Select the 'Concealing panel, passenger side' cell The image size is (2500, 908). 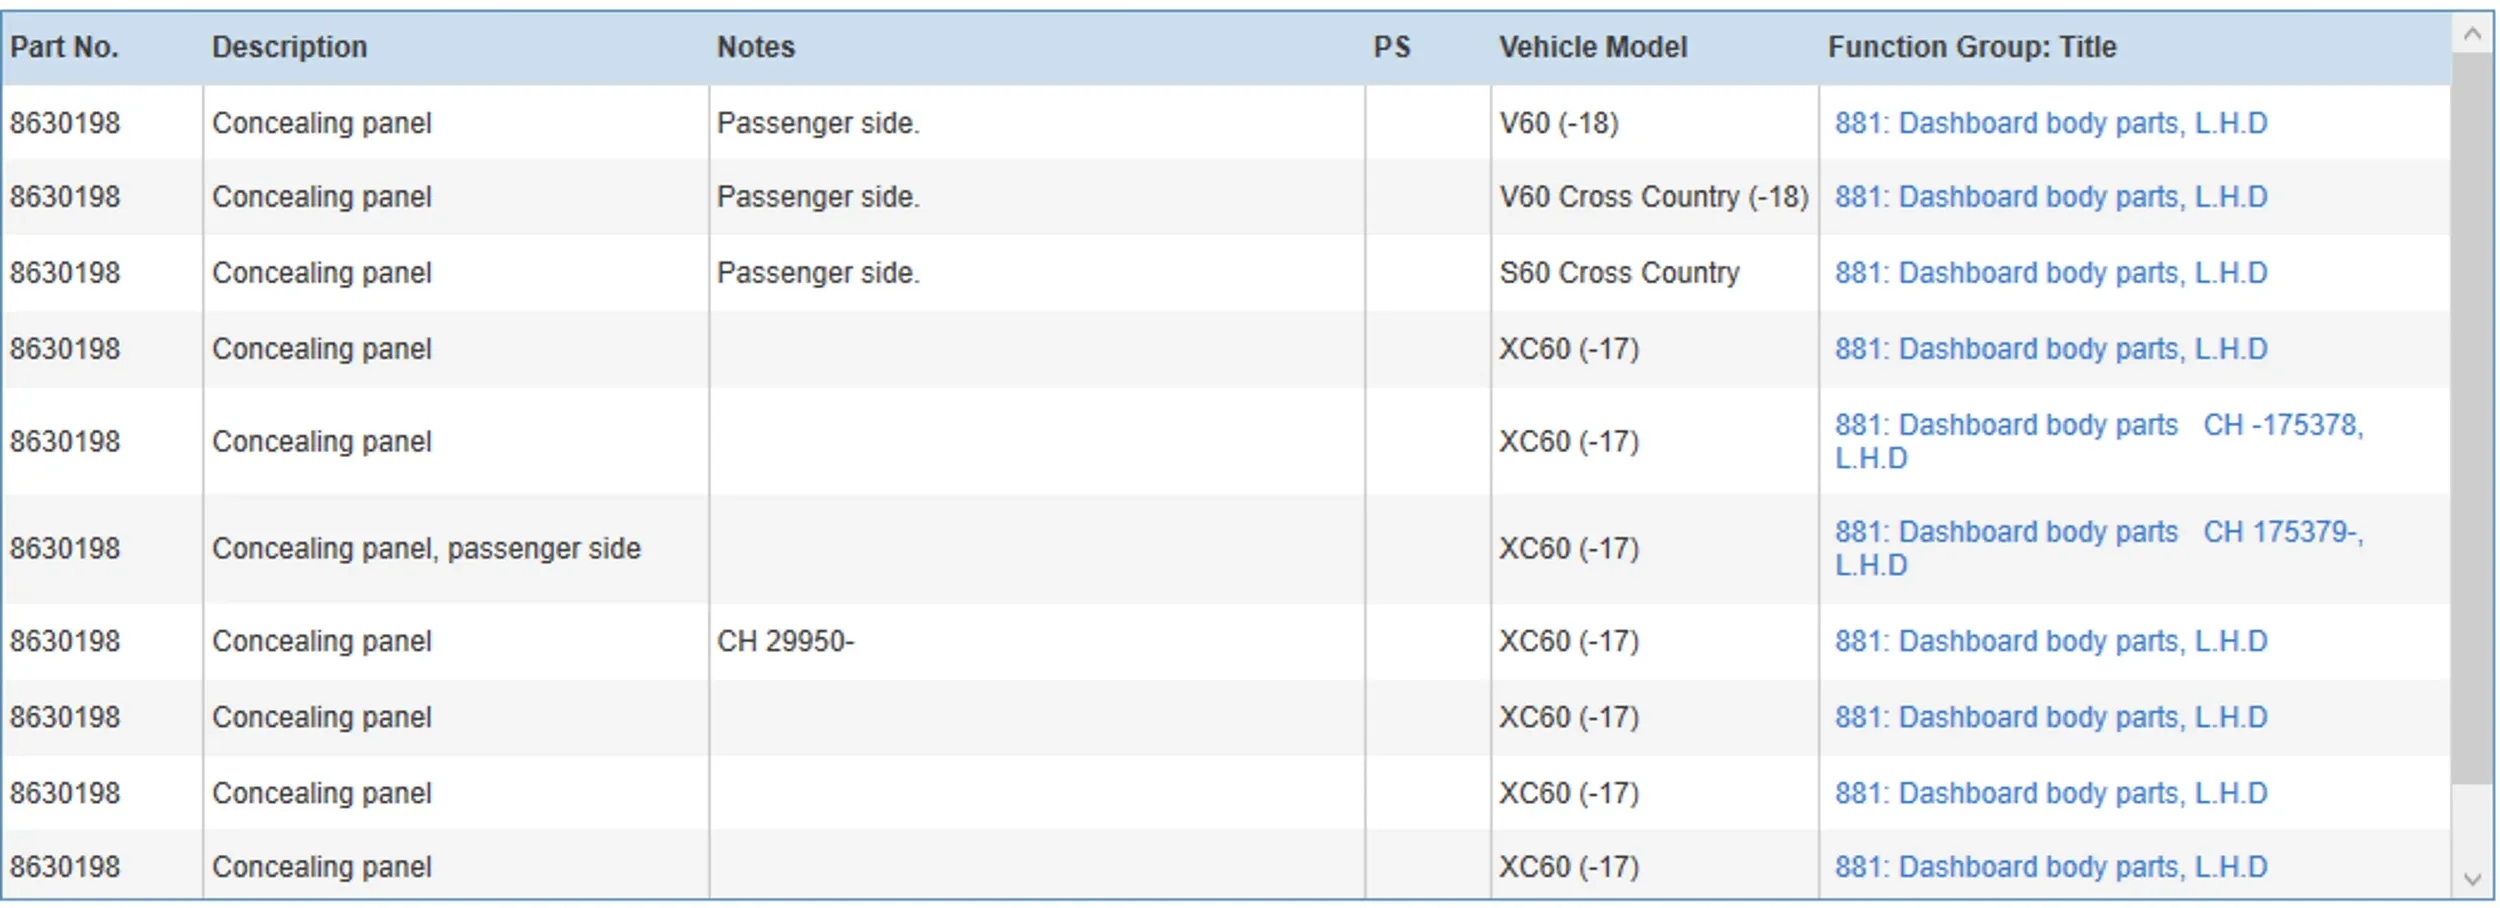click(426, 549)
